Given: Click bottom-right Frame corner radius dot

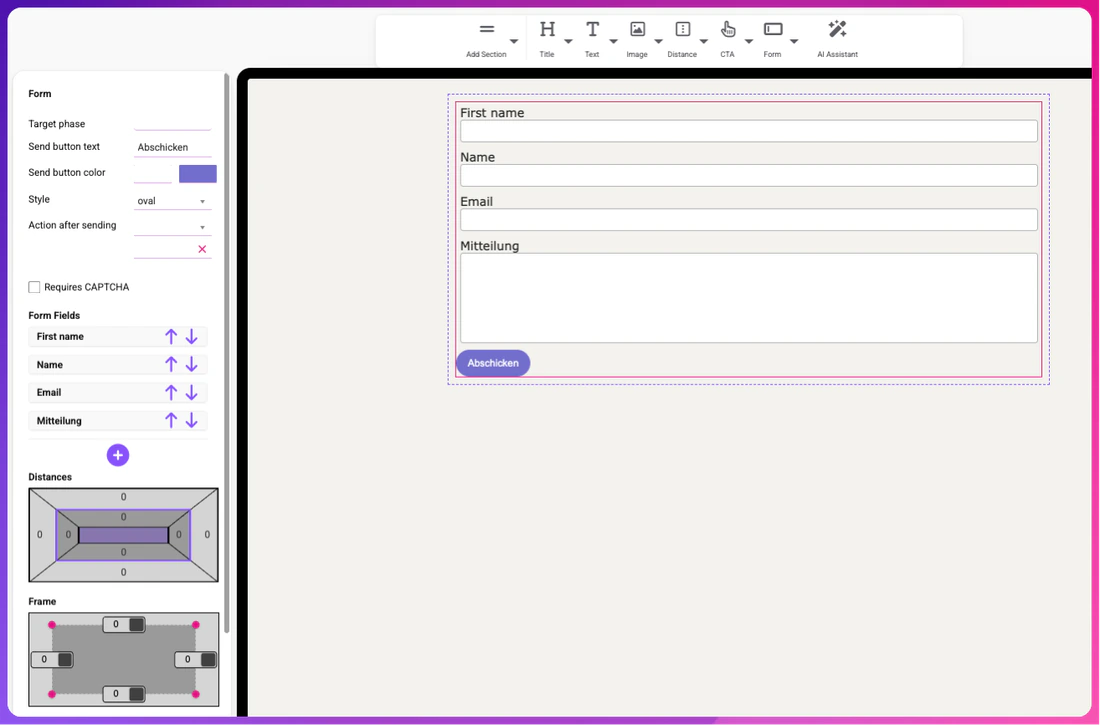Looking at the screenshot, I should click(x=196, y=694).
